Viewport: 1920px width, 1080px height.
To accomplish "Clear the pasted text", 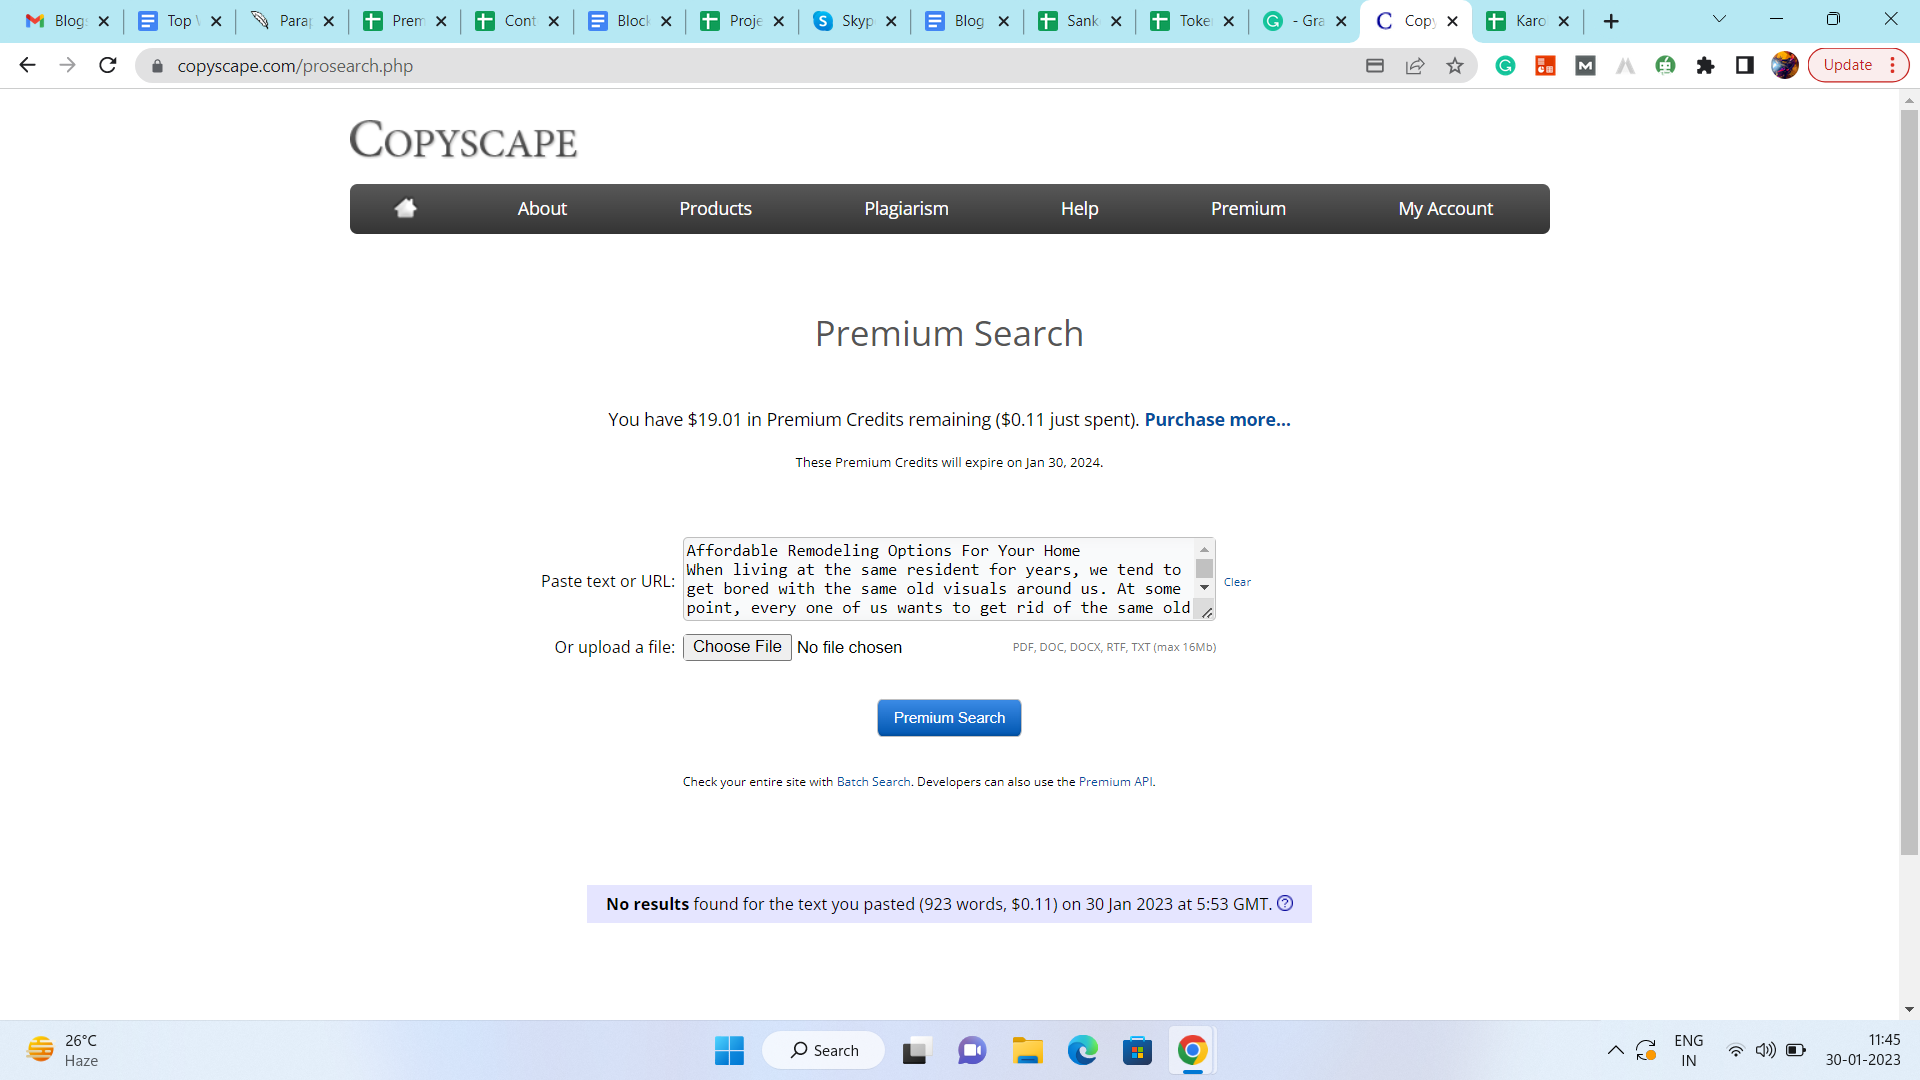I will point(1237,582).
